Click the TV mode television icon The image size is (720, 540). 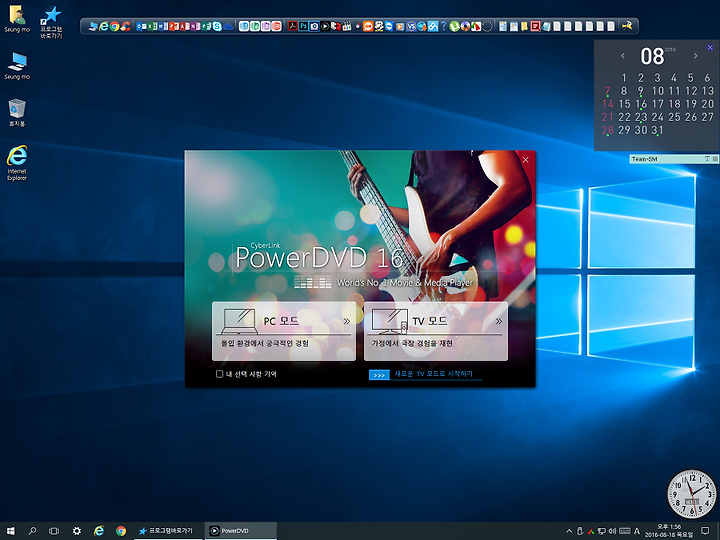pyautogui.click(x=389, y=321)
